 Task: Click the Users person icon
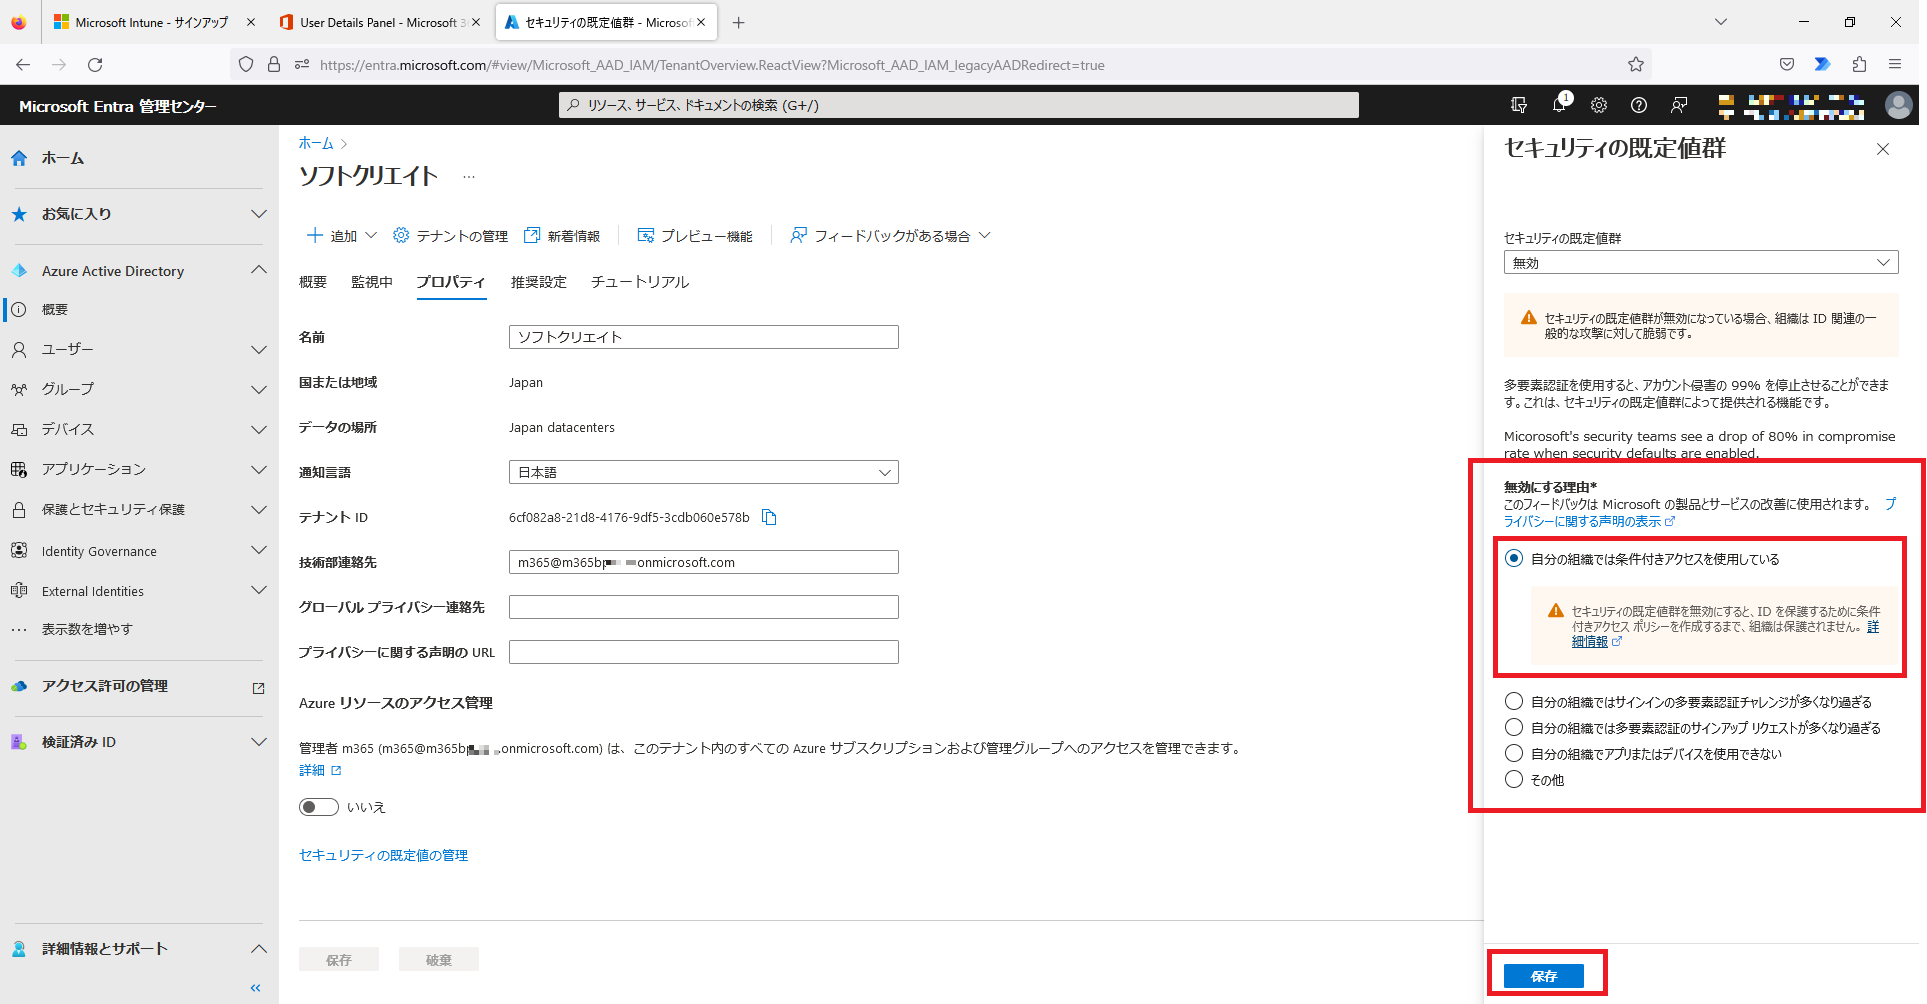(19, 349)
